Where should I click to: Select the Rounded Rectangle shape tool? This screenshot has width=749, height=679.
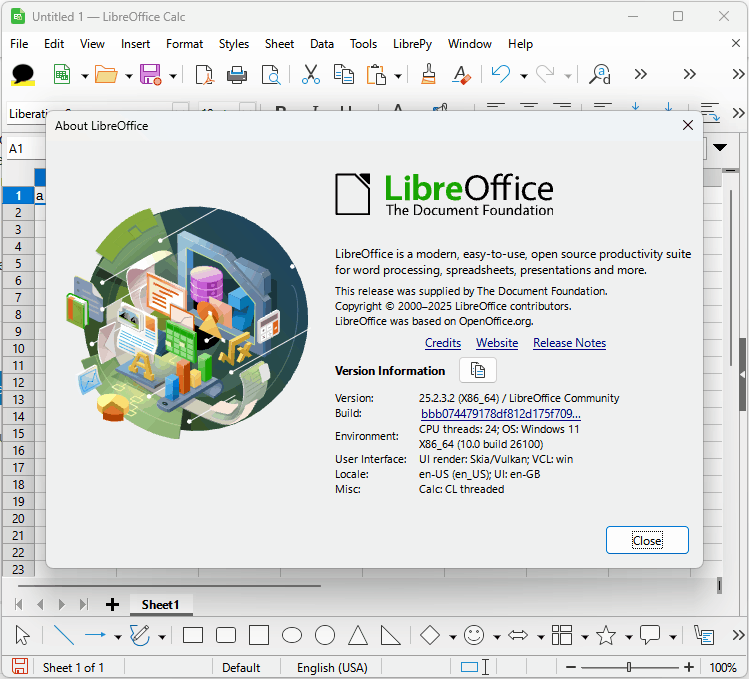[226, 636]
